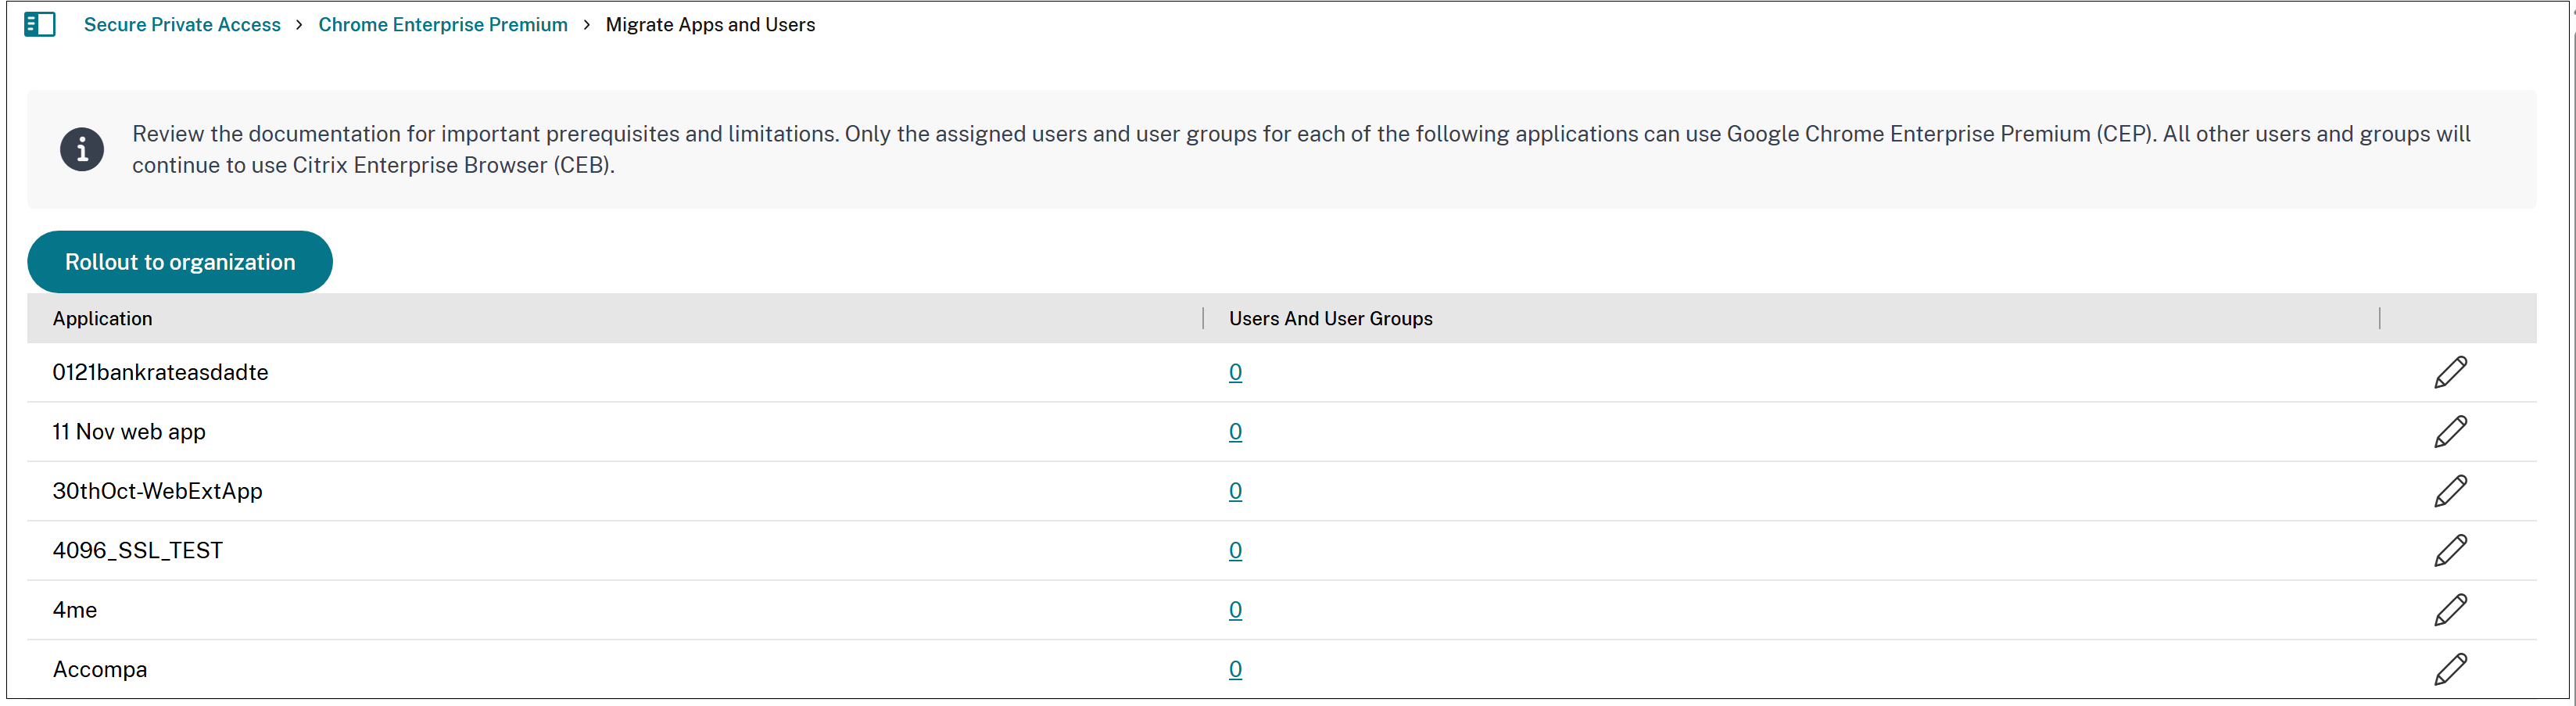Edit the 30thOct-WebExtApp application
The image size is (2576, 706).
click(2452, 490)
